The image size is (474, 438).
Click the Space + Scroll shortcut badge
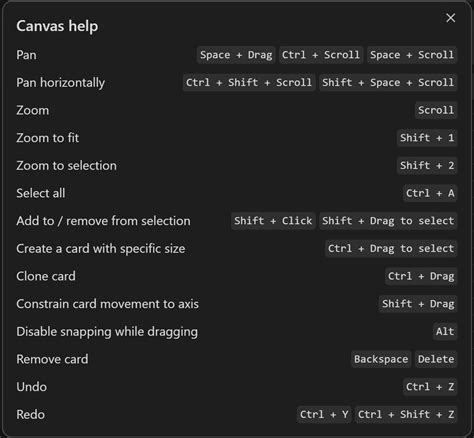point(412,55)
